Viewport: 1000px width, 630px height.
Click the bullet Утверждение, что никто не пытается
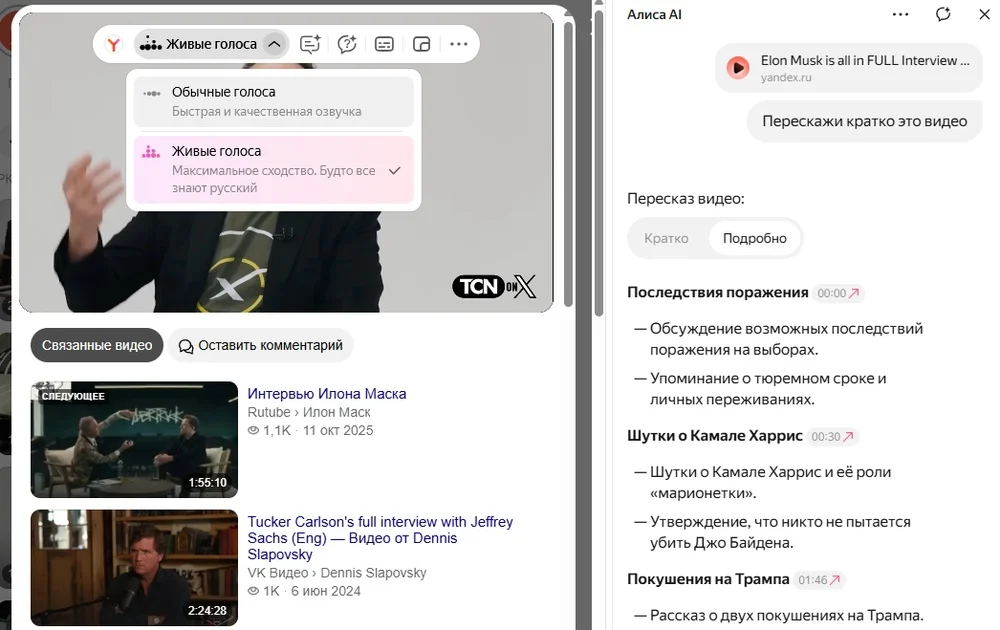[x=780, y=532]
